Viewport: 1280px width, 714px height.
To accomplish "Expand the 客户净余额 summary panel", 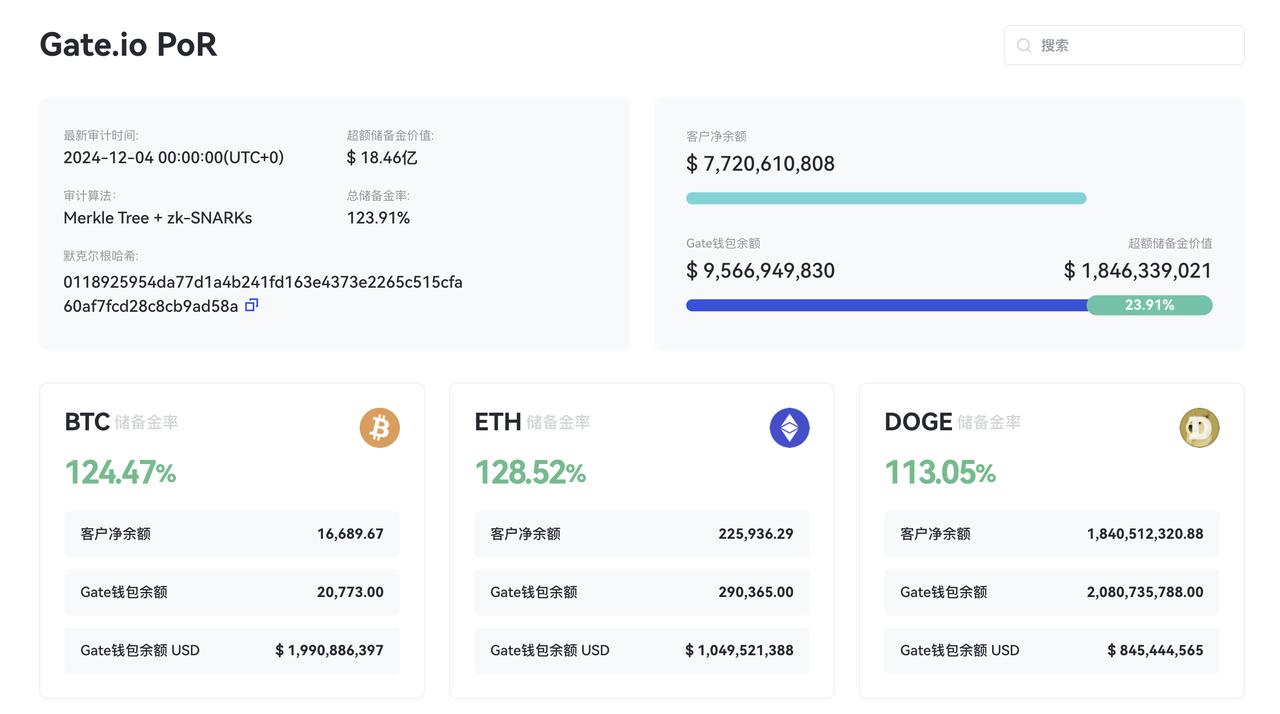I will tap(948, 224).
